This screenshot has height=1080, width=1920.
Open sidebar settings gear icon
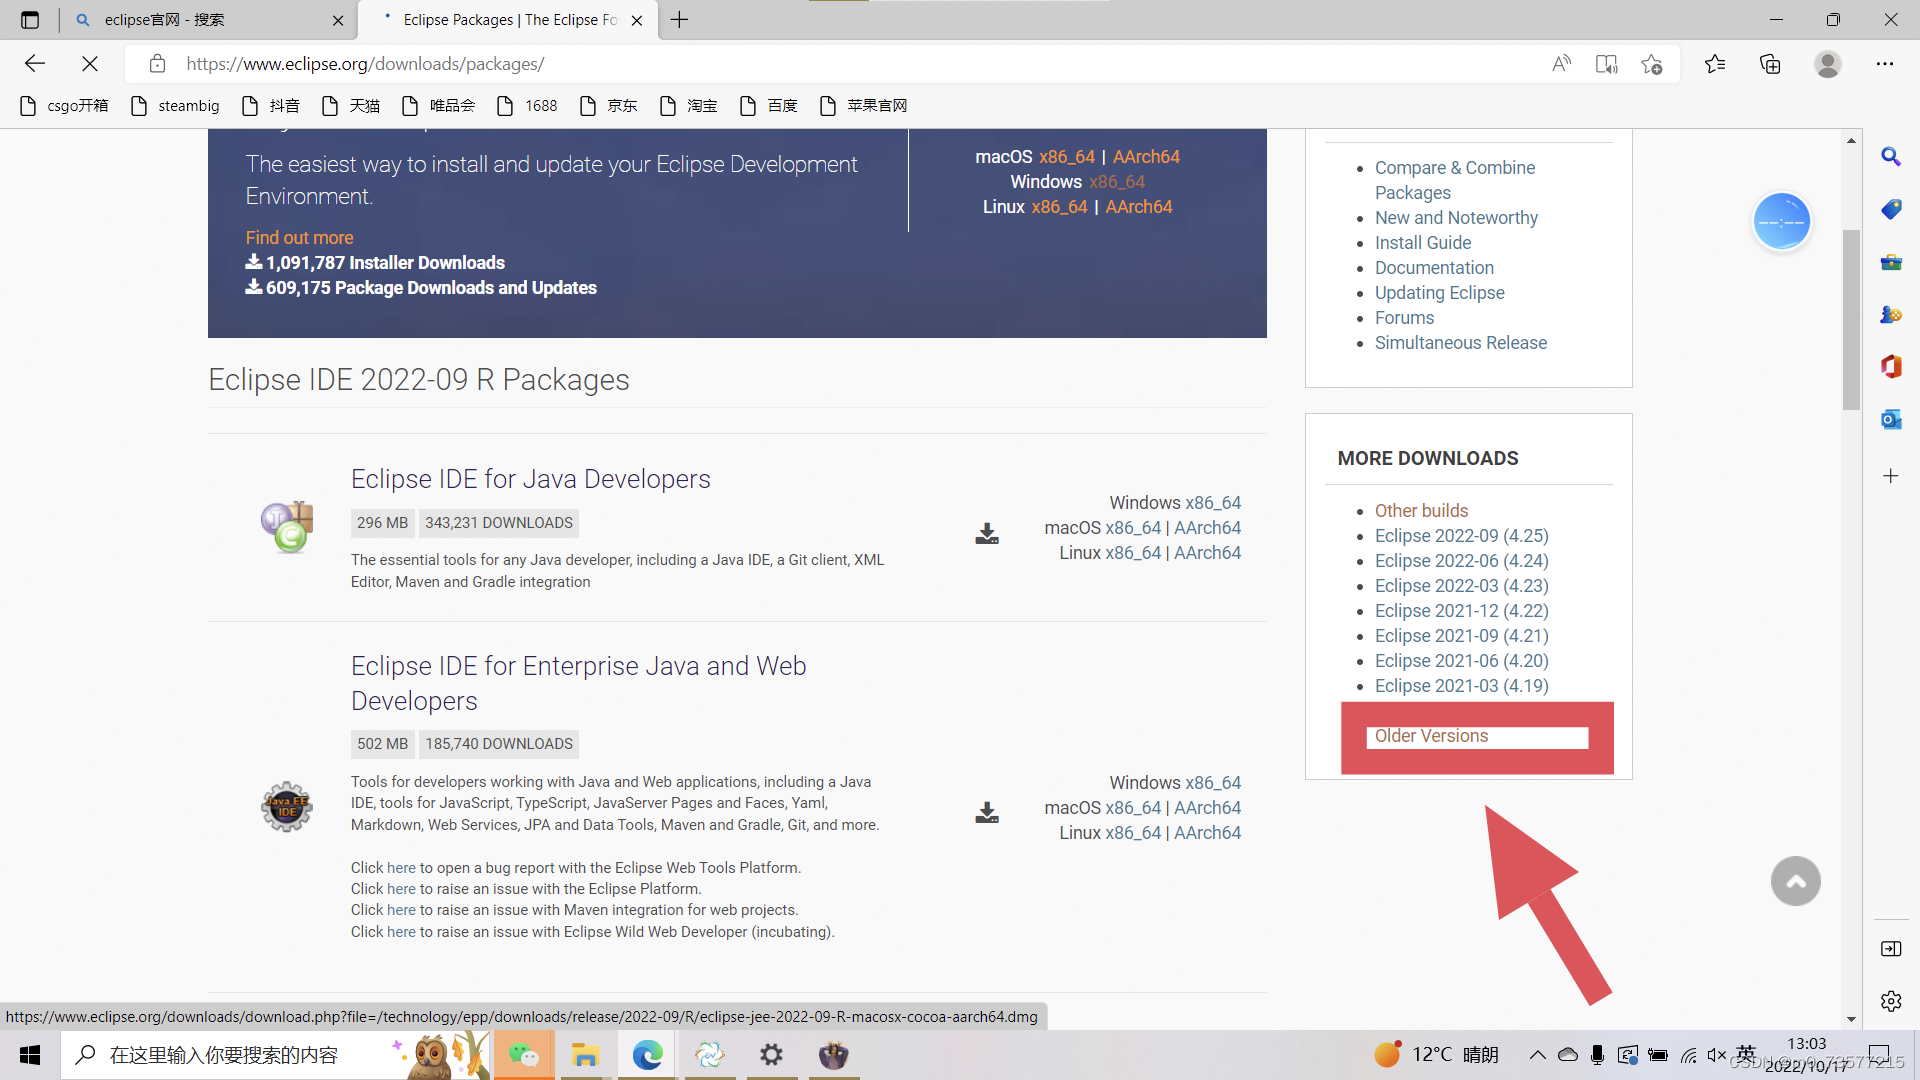point(1891,1001)
